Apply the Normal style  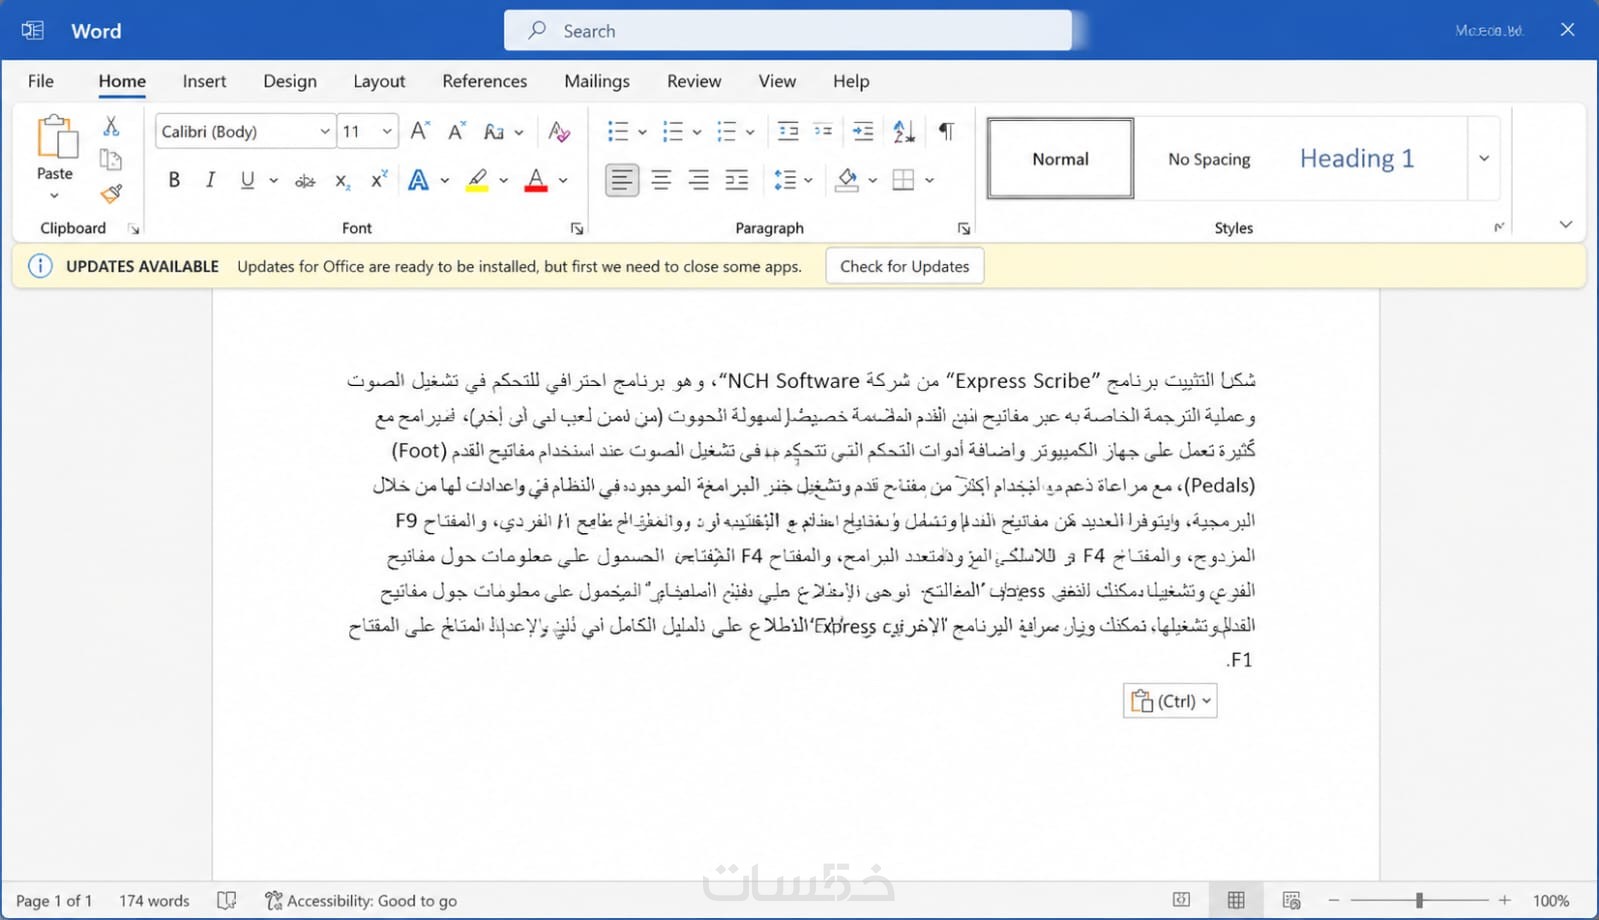1060,158
